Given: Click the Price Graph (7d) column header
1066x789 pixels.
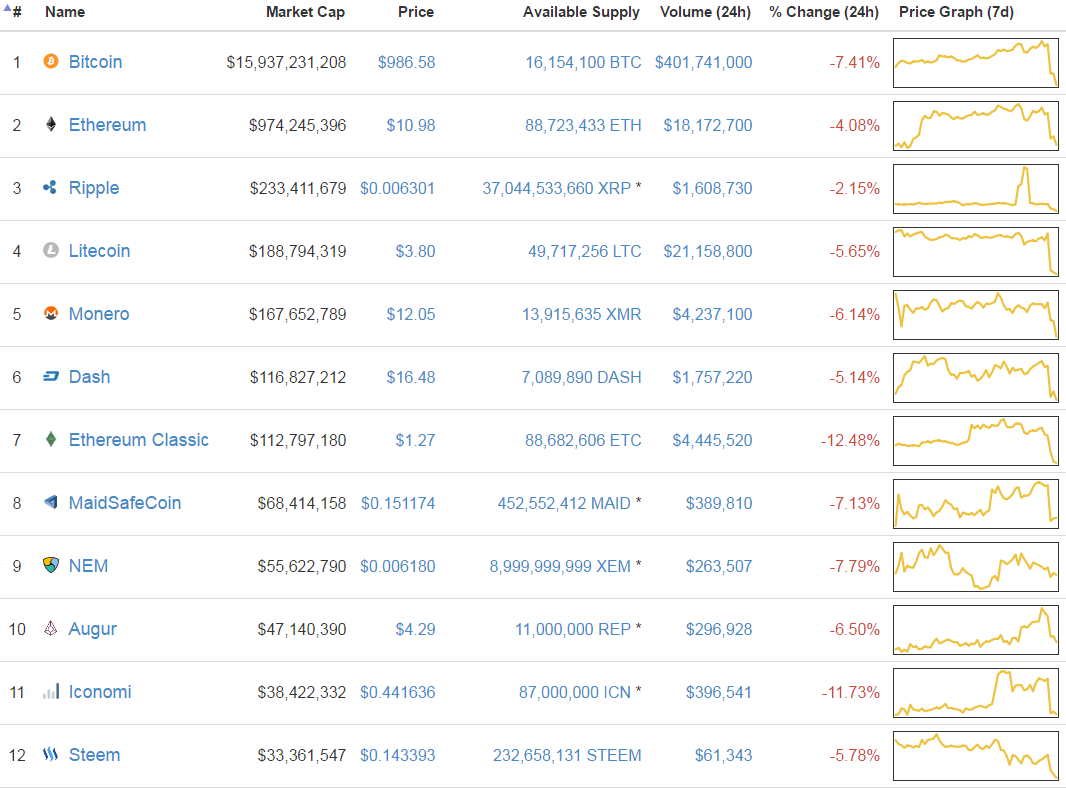Looking at the screenshot, I should click(x=956, y=12).
